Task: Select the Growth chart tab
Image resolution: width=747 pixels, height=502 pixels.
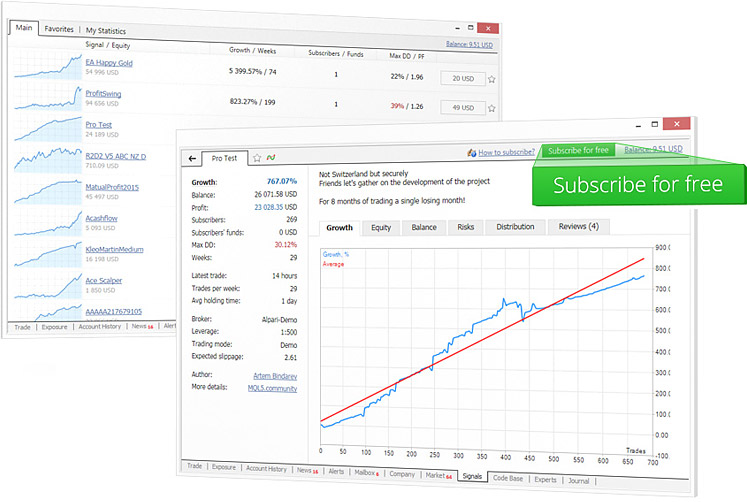Action: pyautogui.click(x=340, y=228)
